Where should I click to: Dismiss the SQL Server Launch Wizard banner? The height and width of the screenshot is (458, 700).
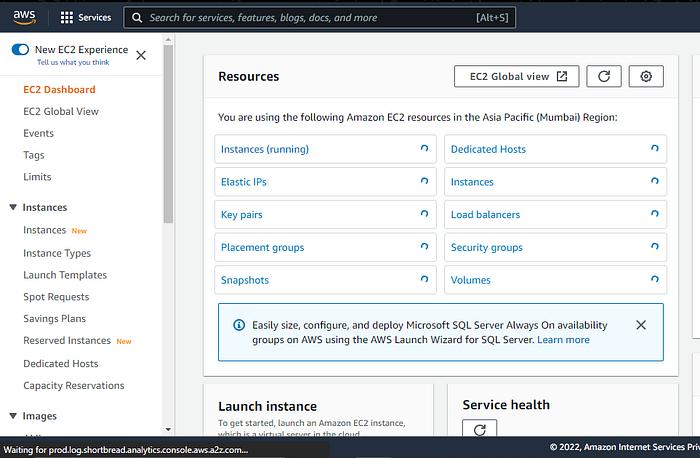point(641,325)
